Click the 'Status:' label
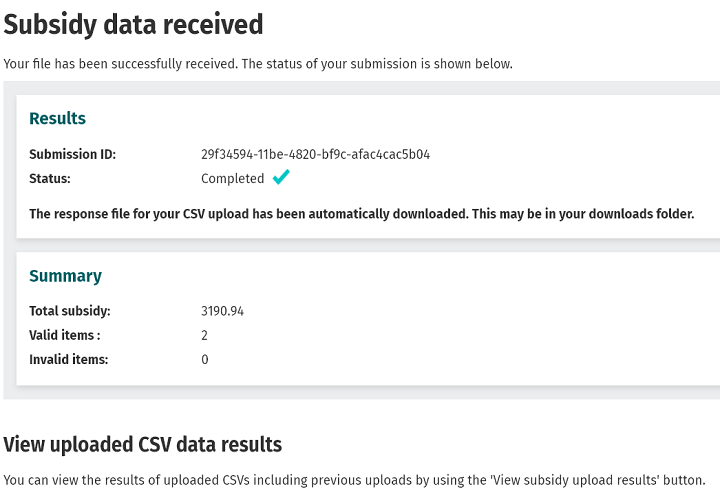 (50, 179)
